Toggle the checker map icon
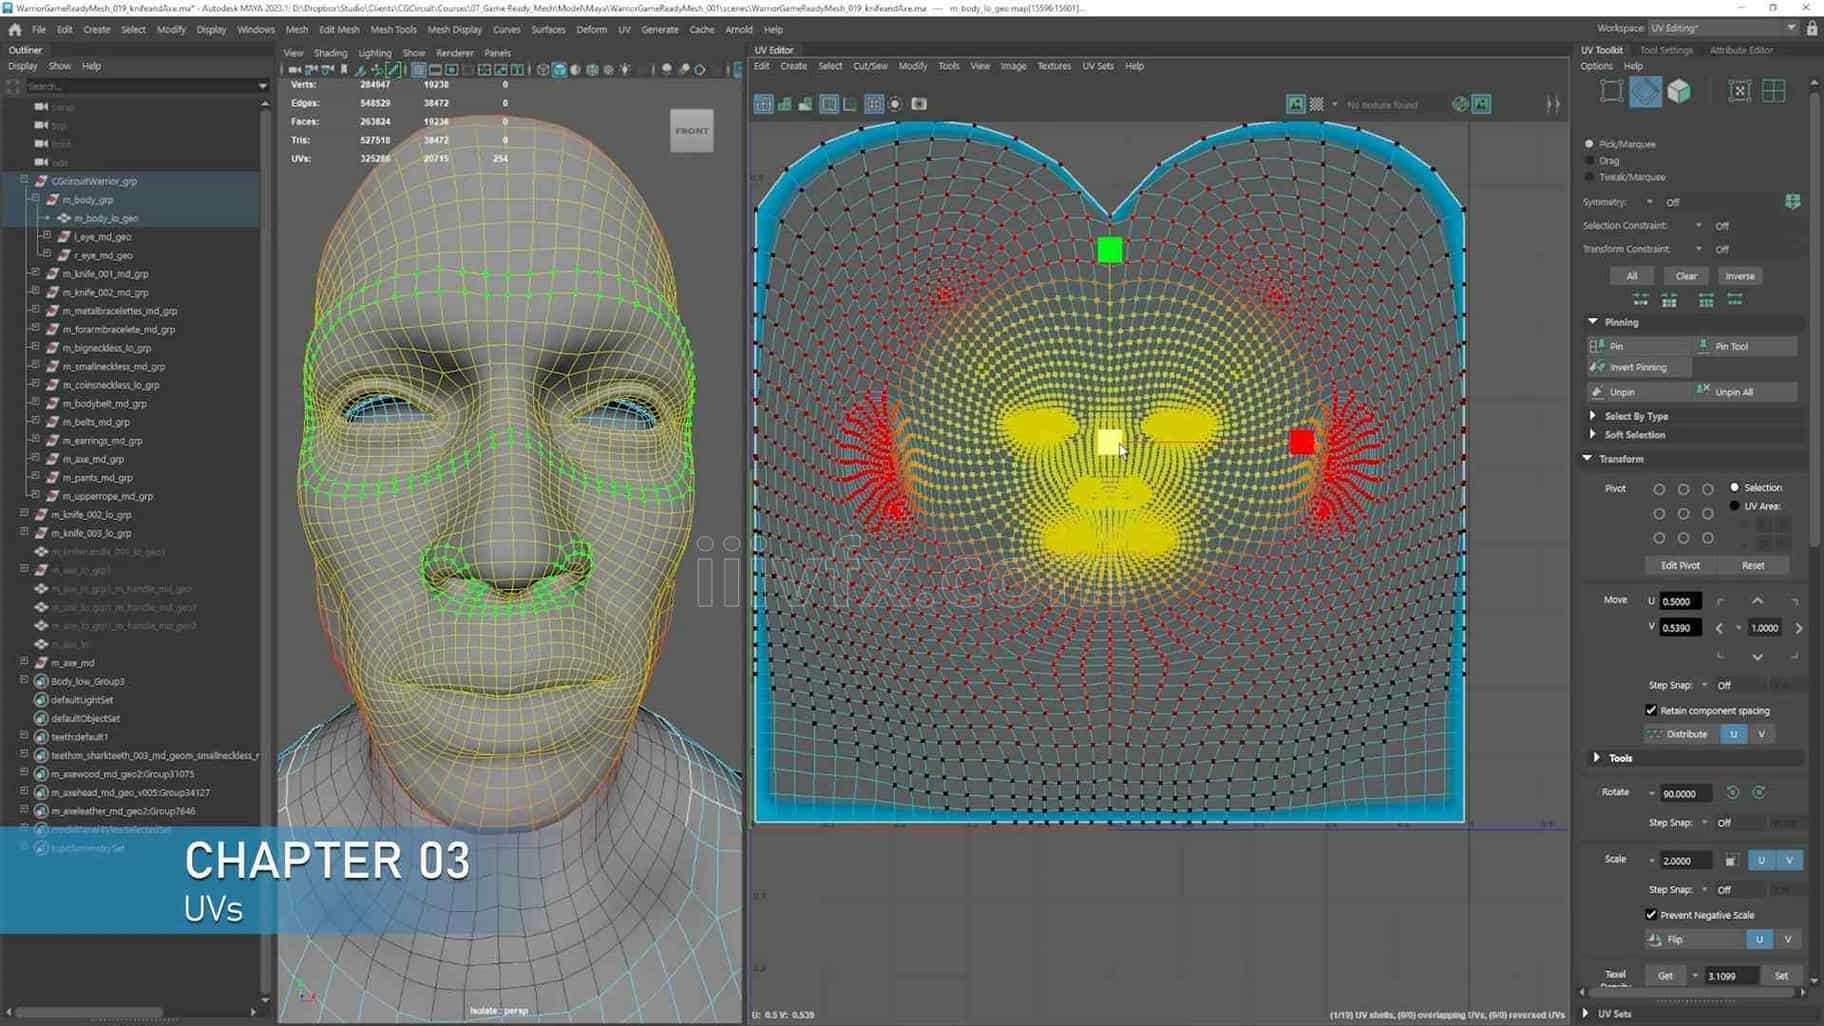This screenshot has width=1824, height=1026. [1317, 104]
